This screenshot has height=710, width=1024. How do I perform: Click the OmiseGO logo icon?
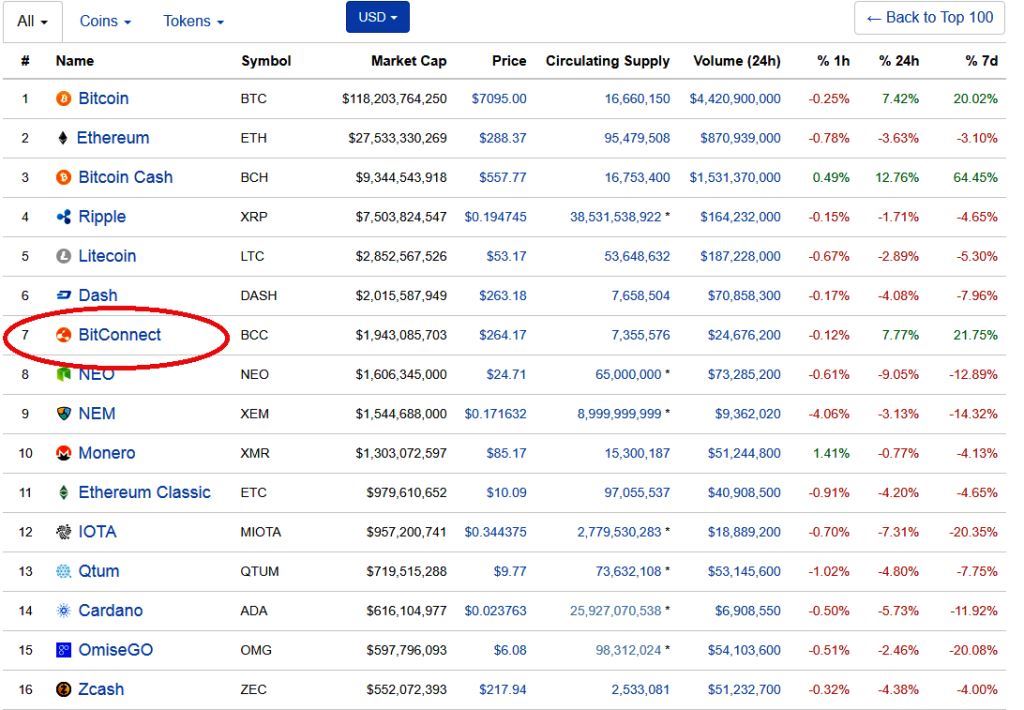[x=64, y=650]
